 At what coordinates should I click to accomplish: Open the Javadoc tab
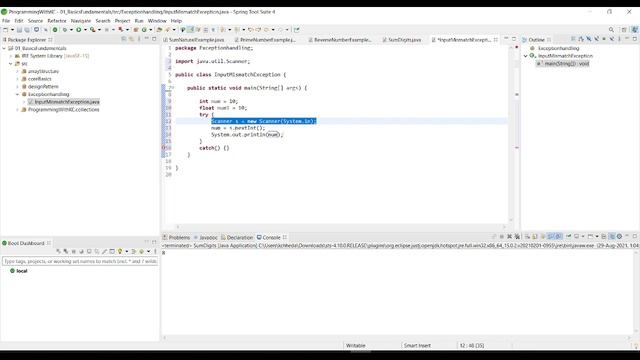click(x=206, y=237)
